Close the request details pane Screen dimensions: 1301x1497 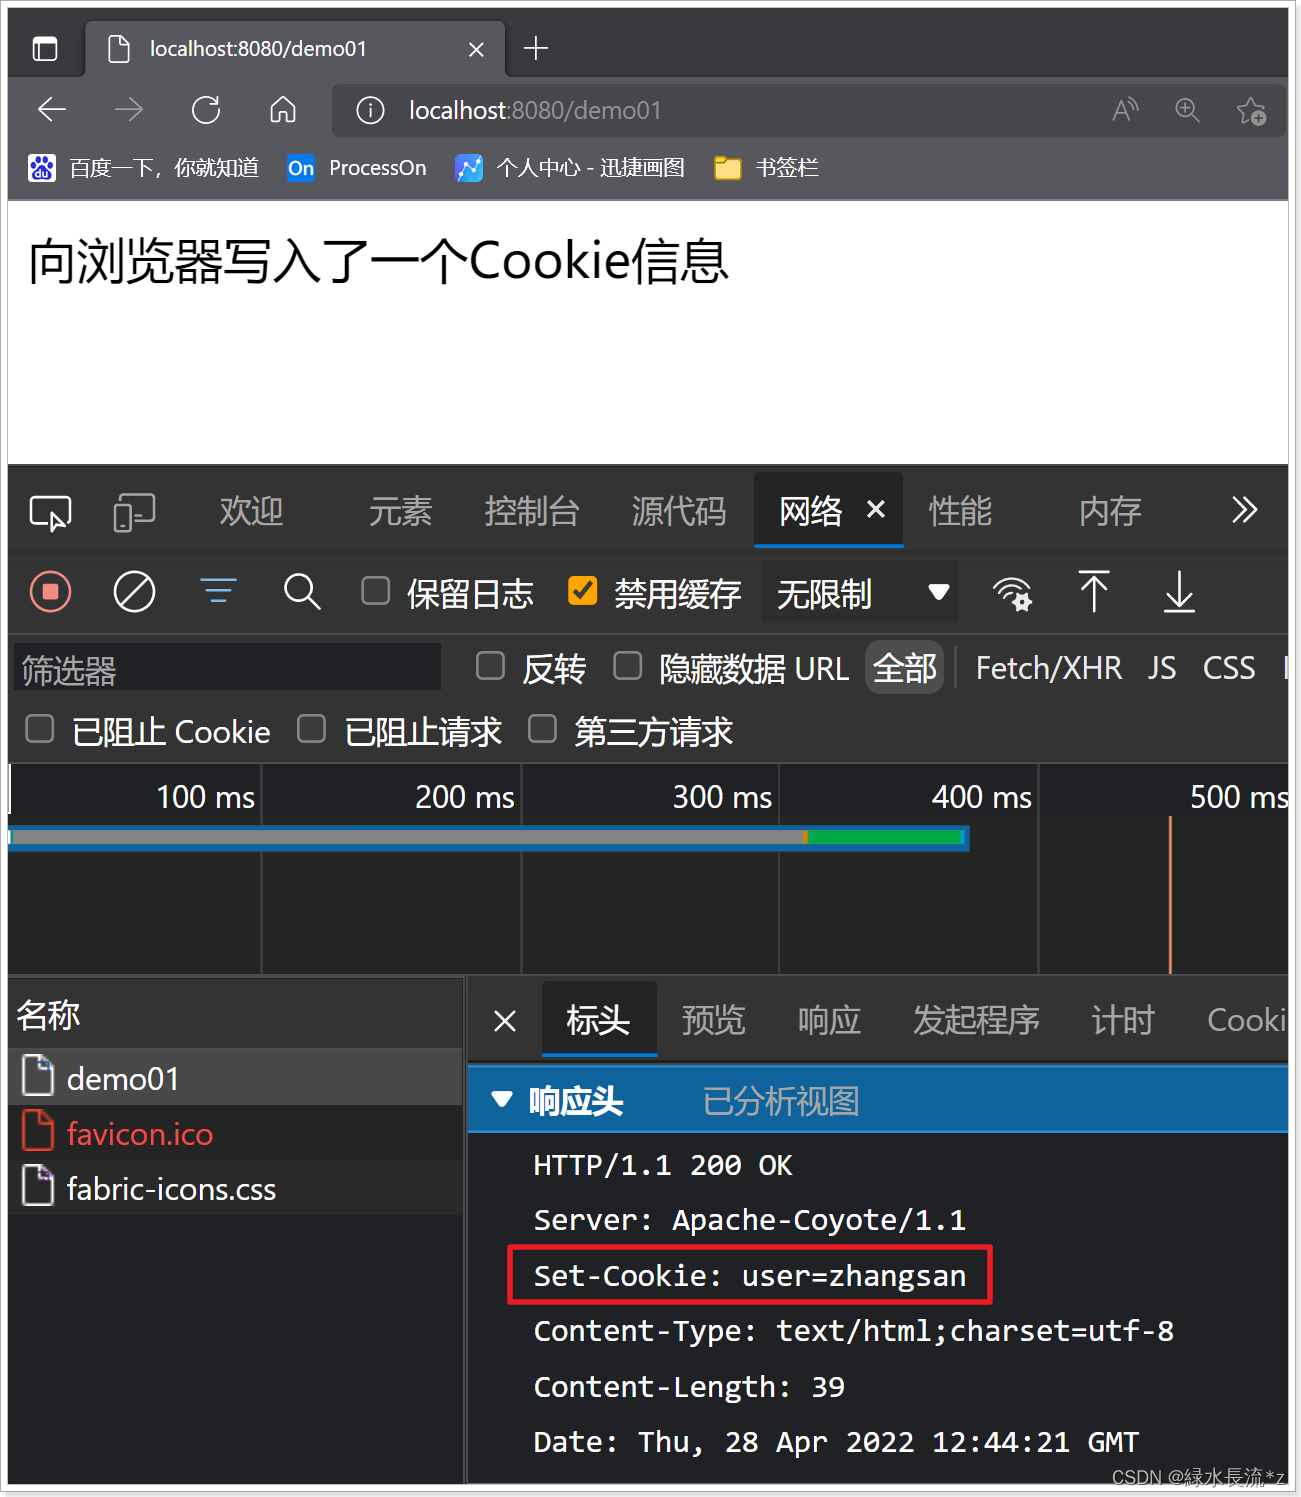505,1021
